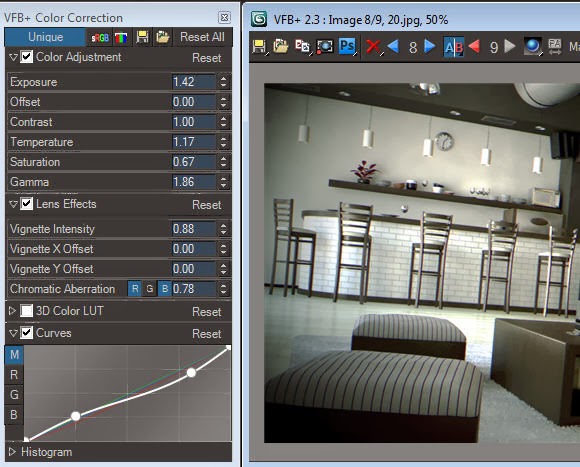Image resolution: width=580 pixels, height=467 pixels.
Task: Toggle the Unique mode button
Action: [45, 37]
